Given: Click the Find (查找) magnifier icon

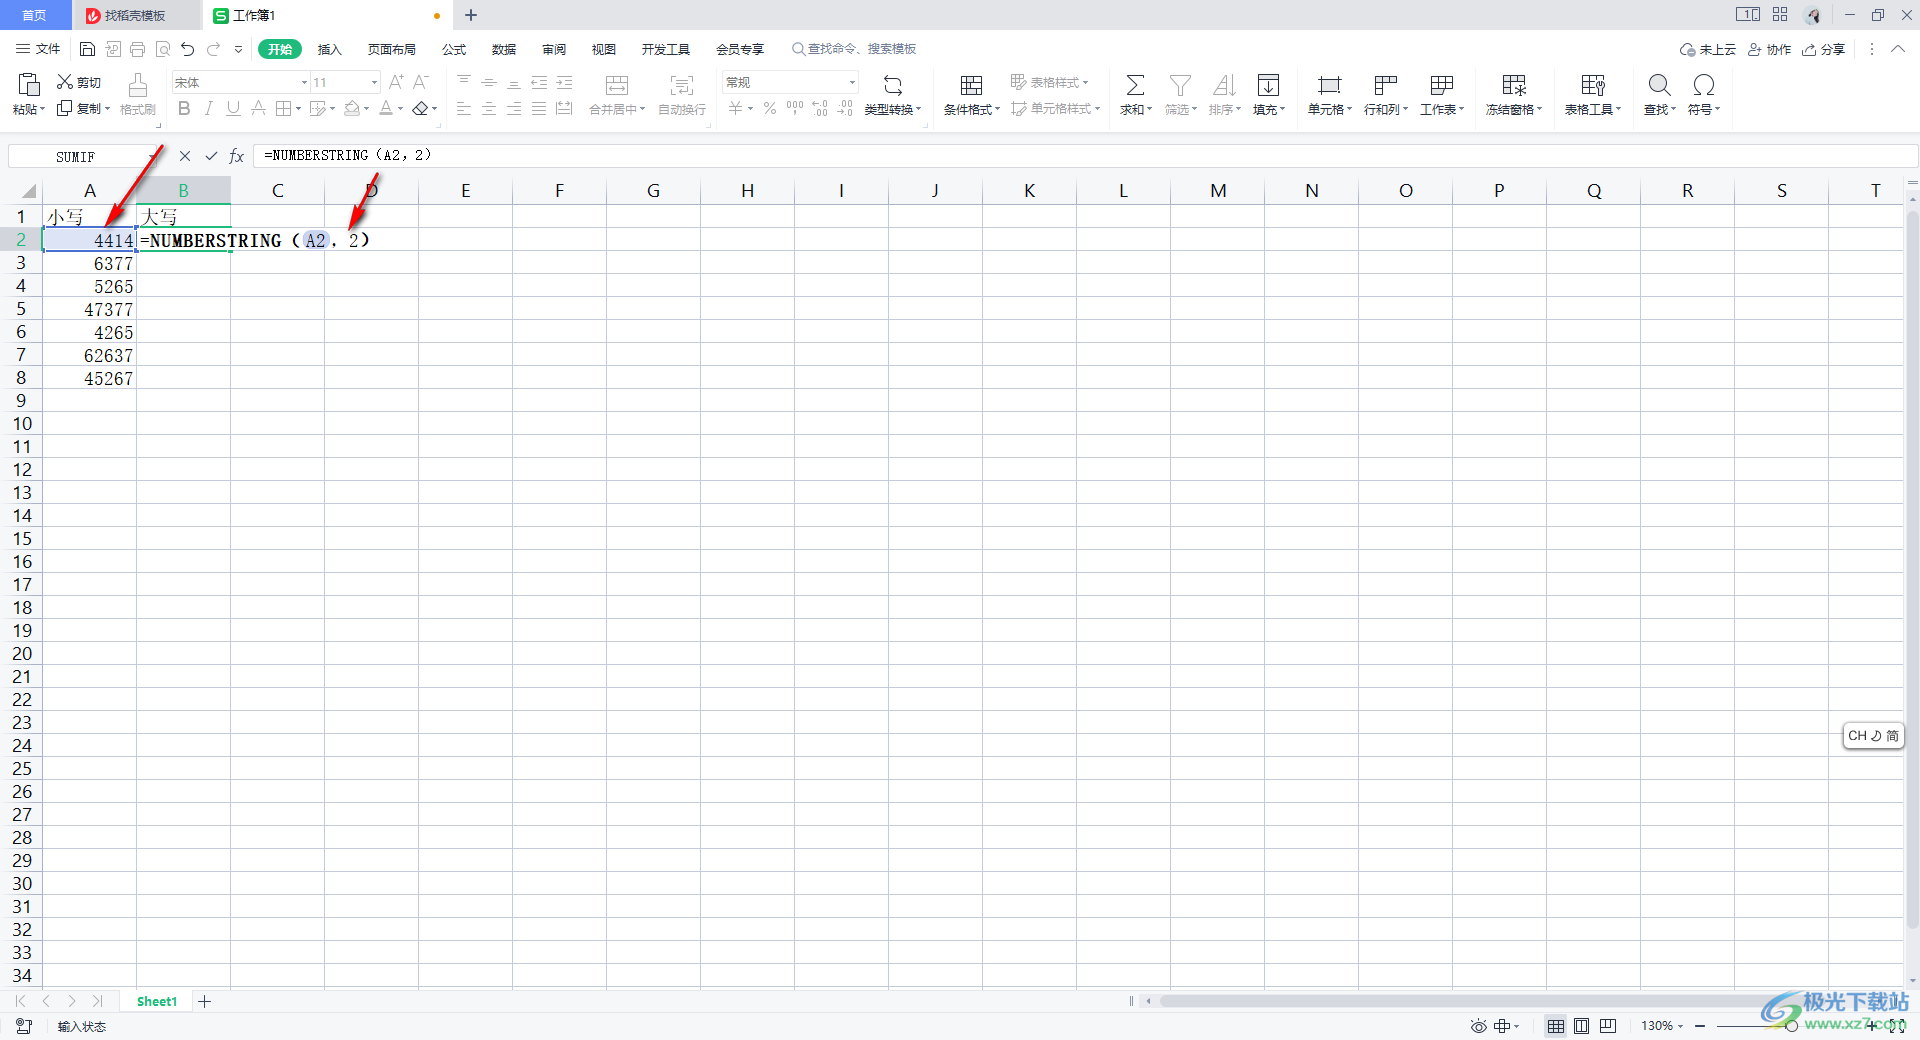Looking at the screenshot, I should coord(1659,85).
